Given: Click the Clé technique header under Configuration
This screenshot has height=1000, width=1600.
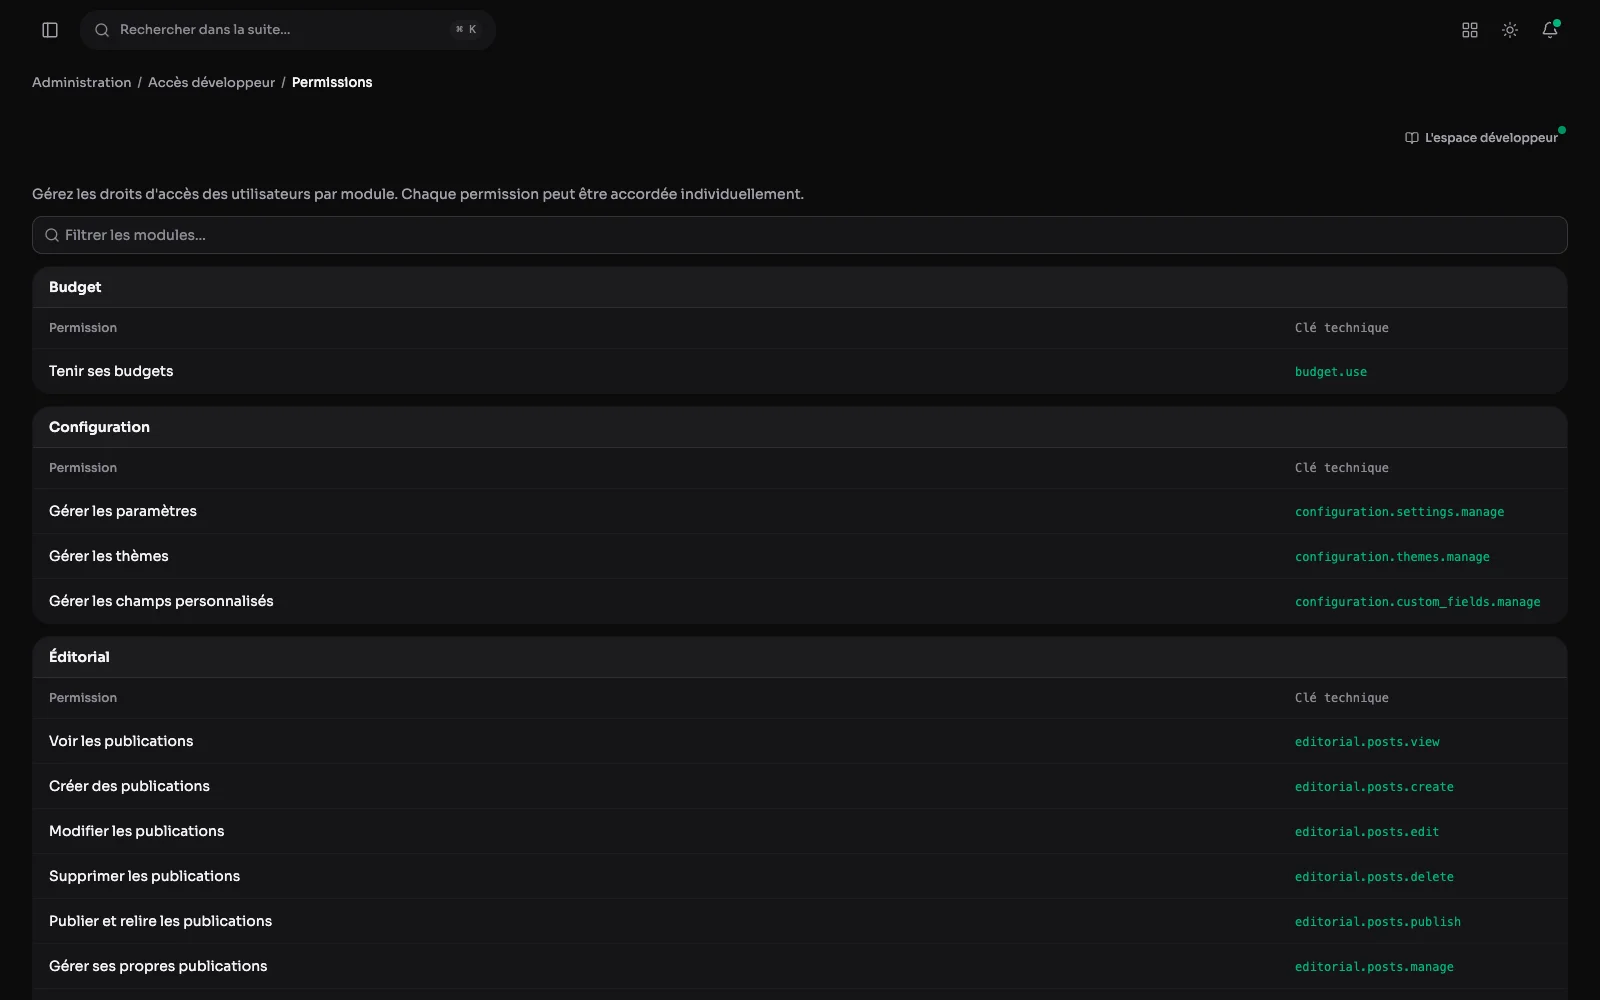Looking at the screenshot, I should (1342, 468).
